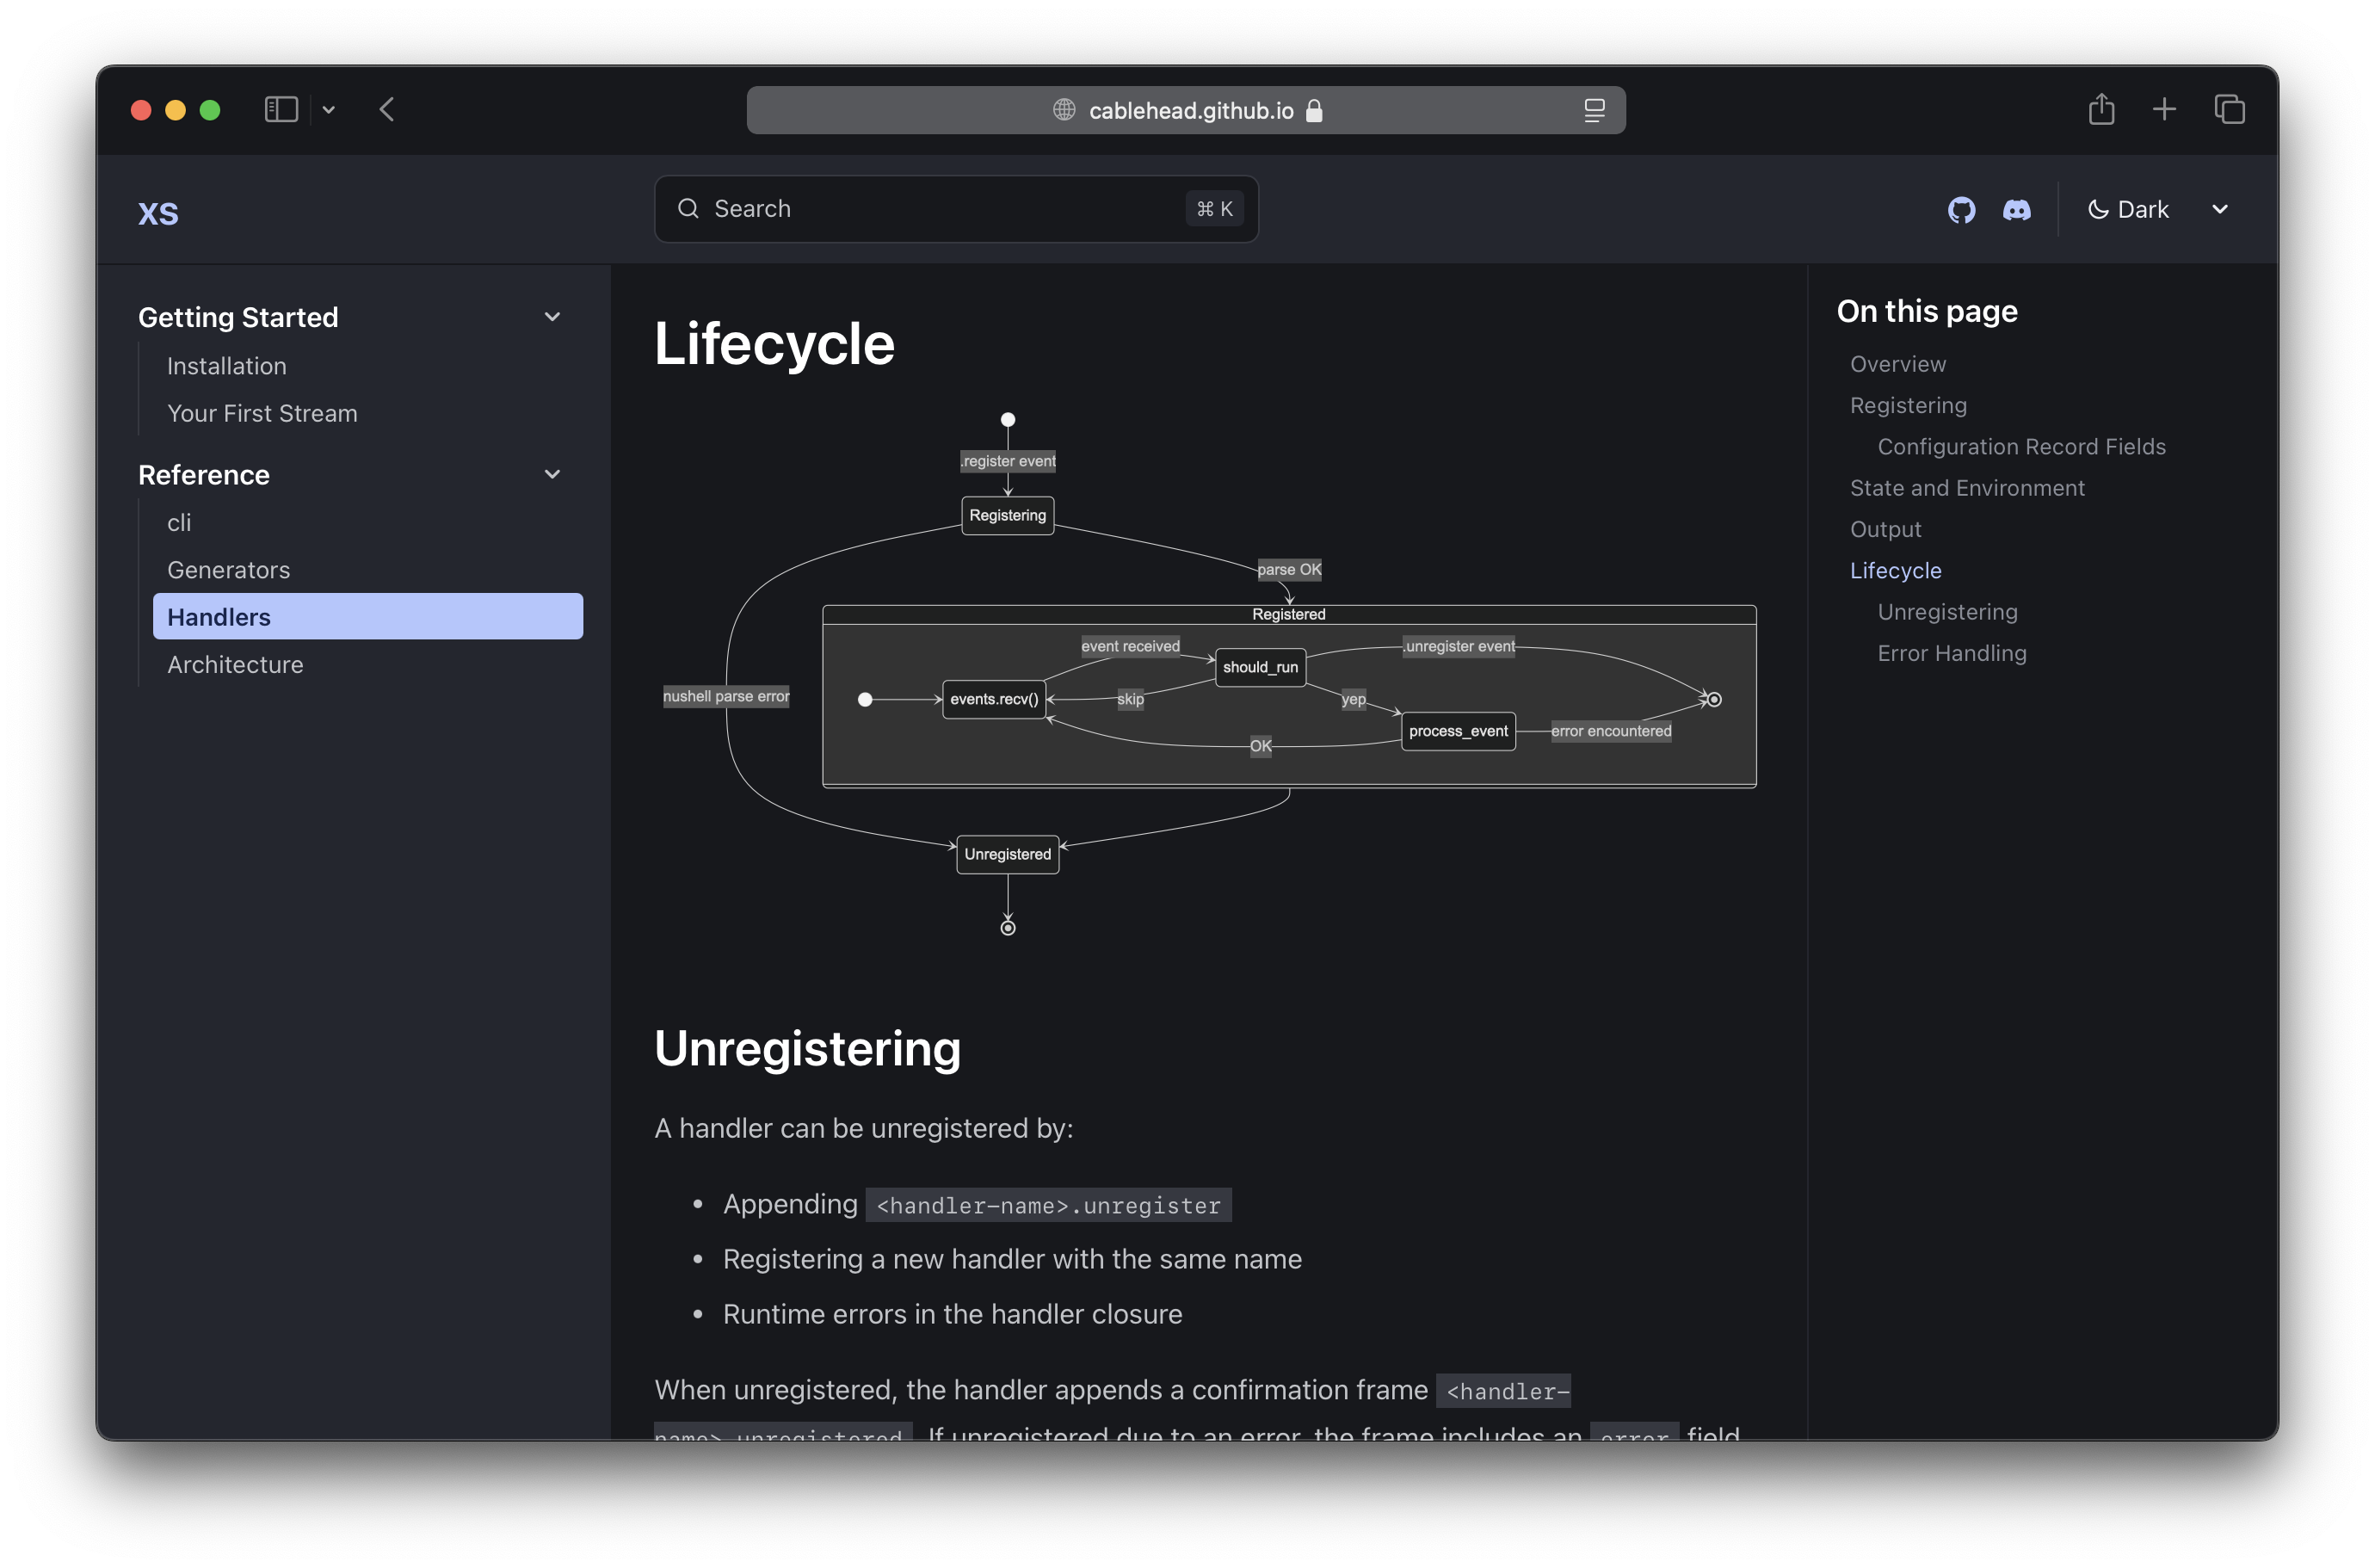Click the sidebar toggle panel icon

(280, 108)
